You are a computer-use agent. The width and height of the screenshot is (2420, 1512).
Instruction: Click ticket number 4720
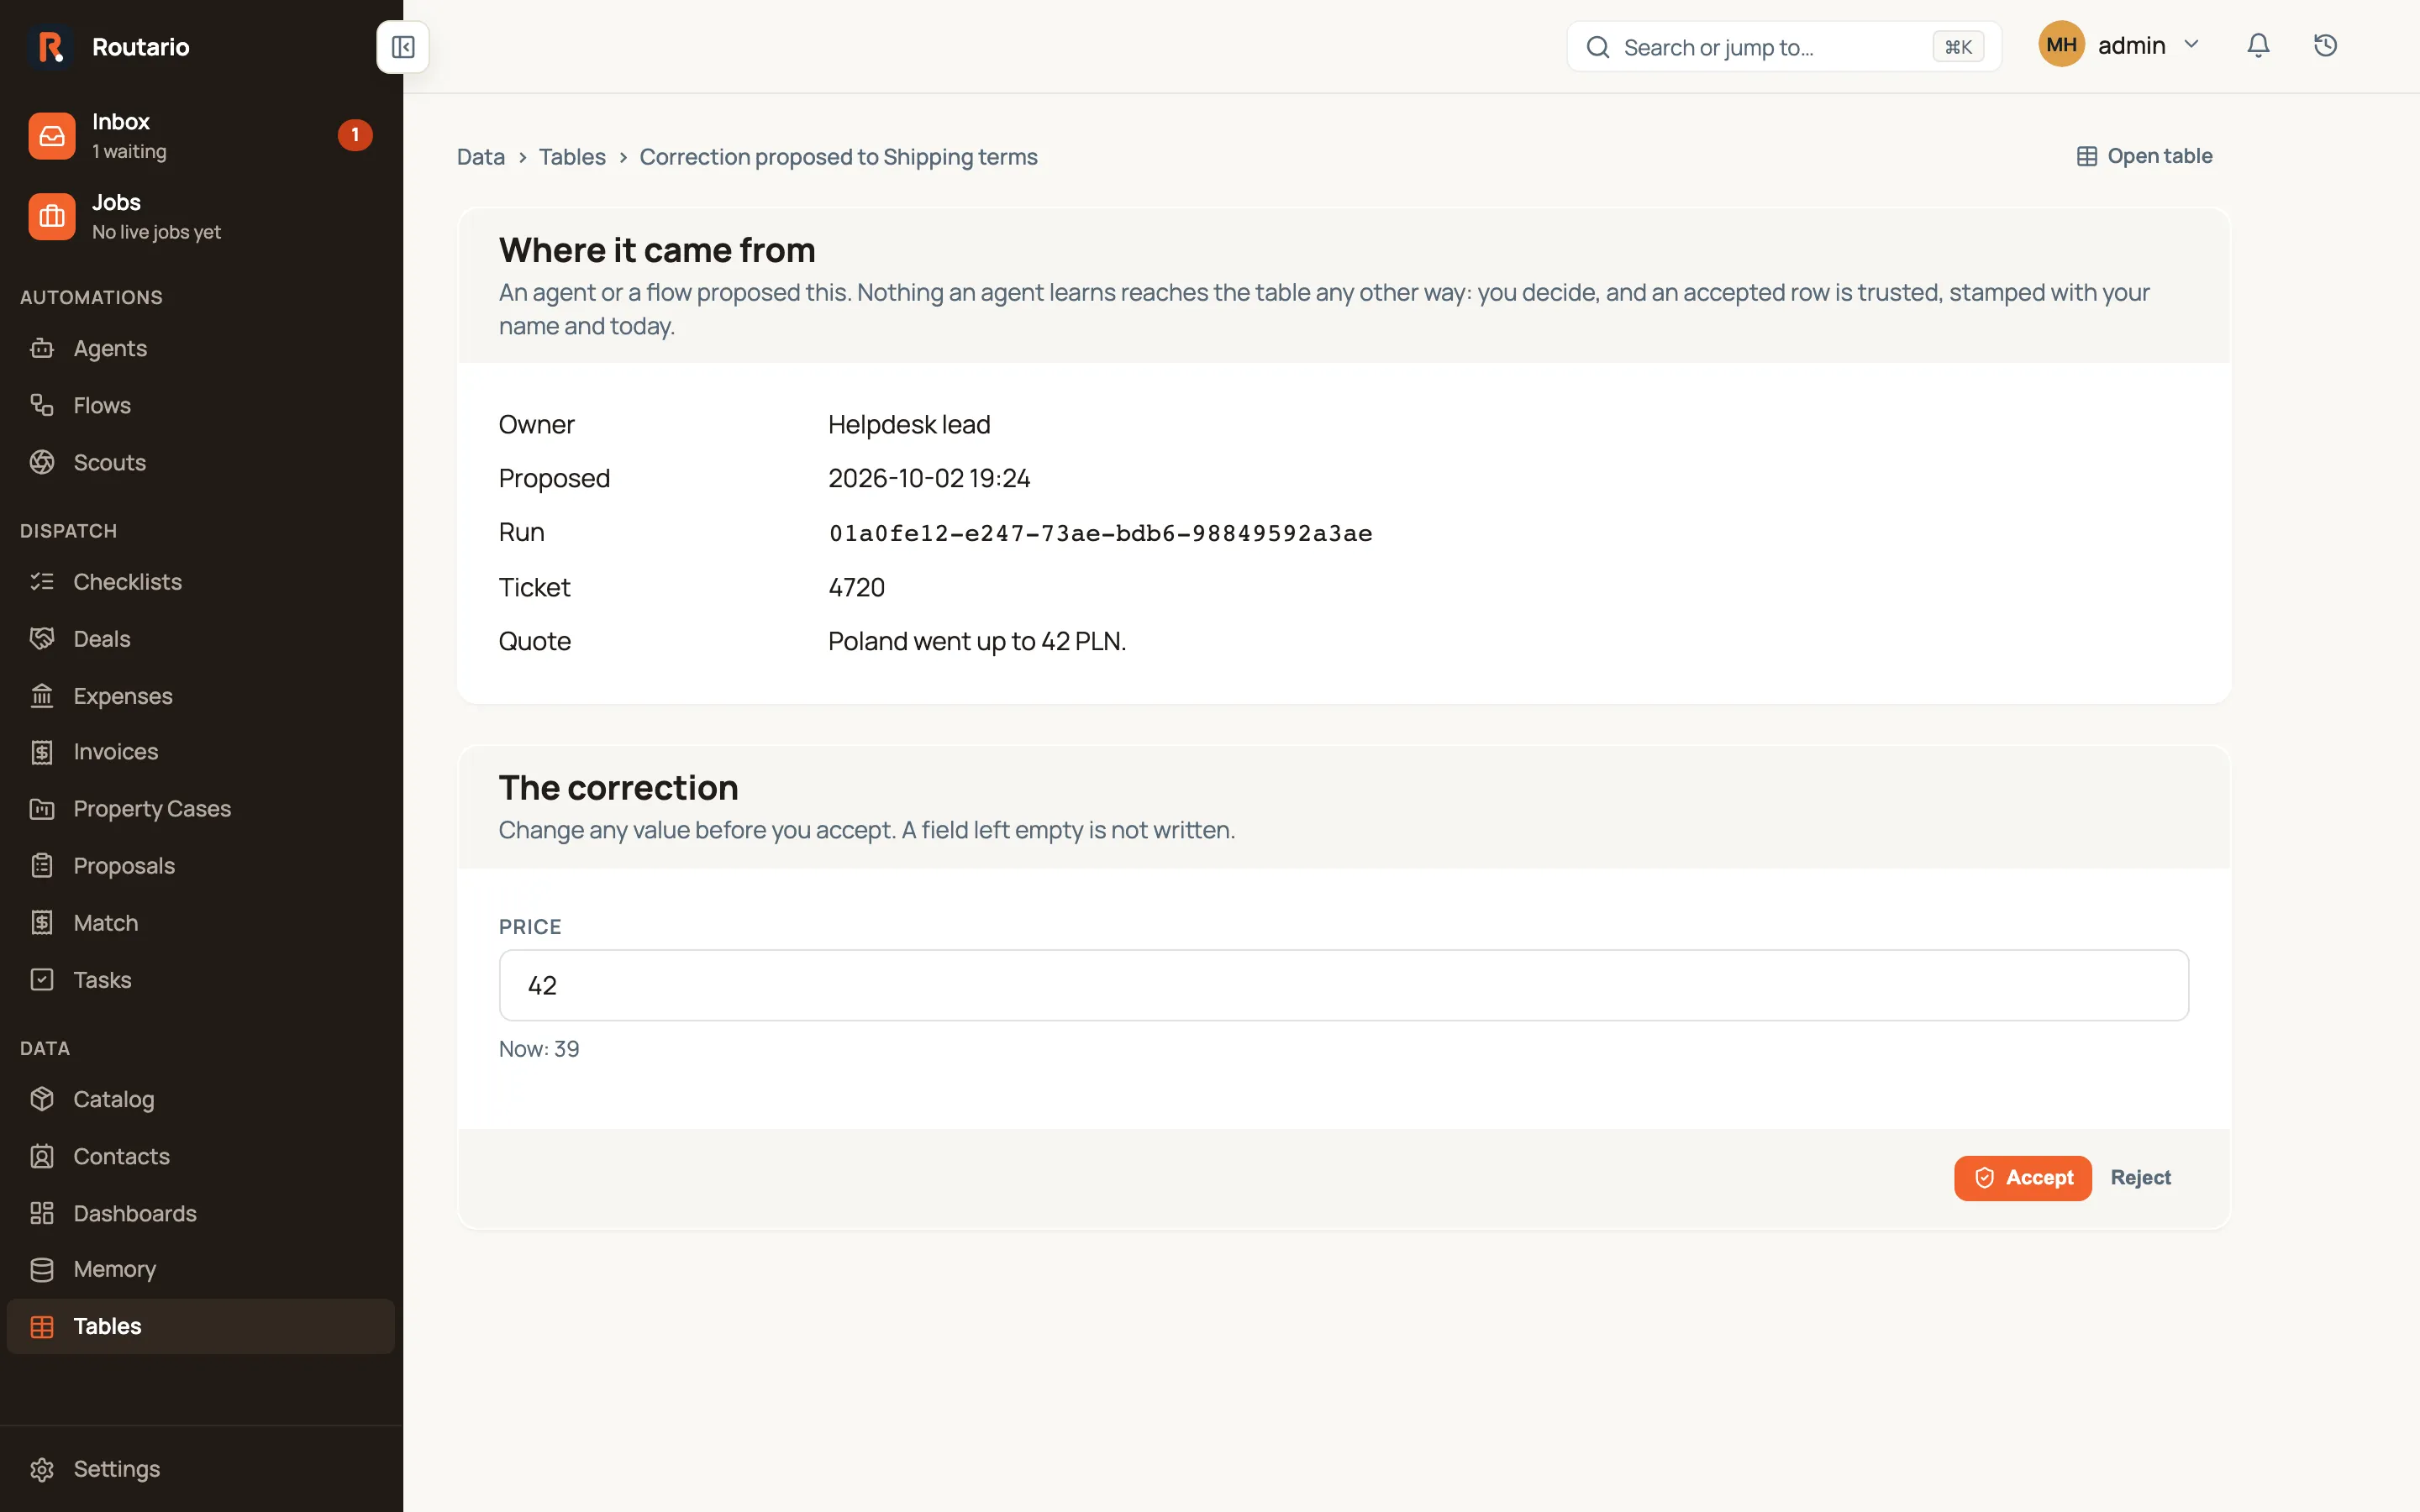856,587
